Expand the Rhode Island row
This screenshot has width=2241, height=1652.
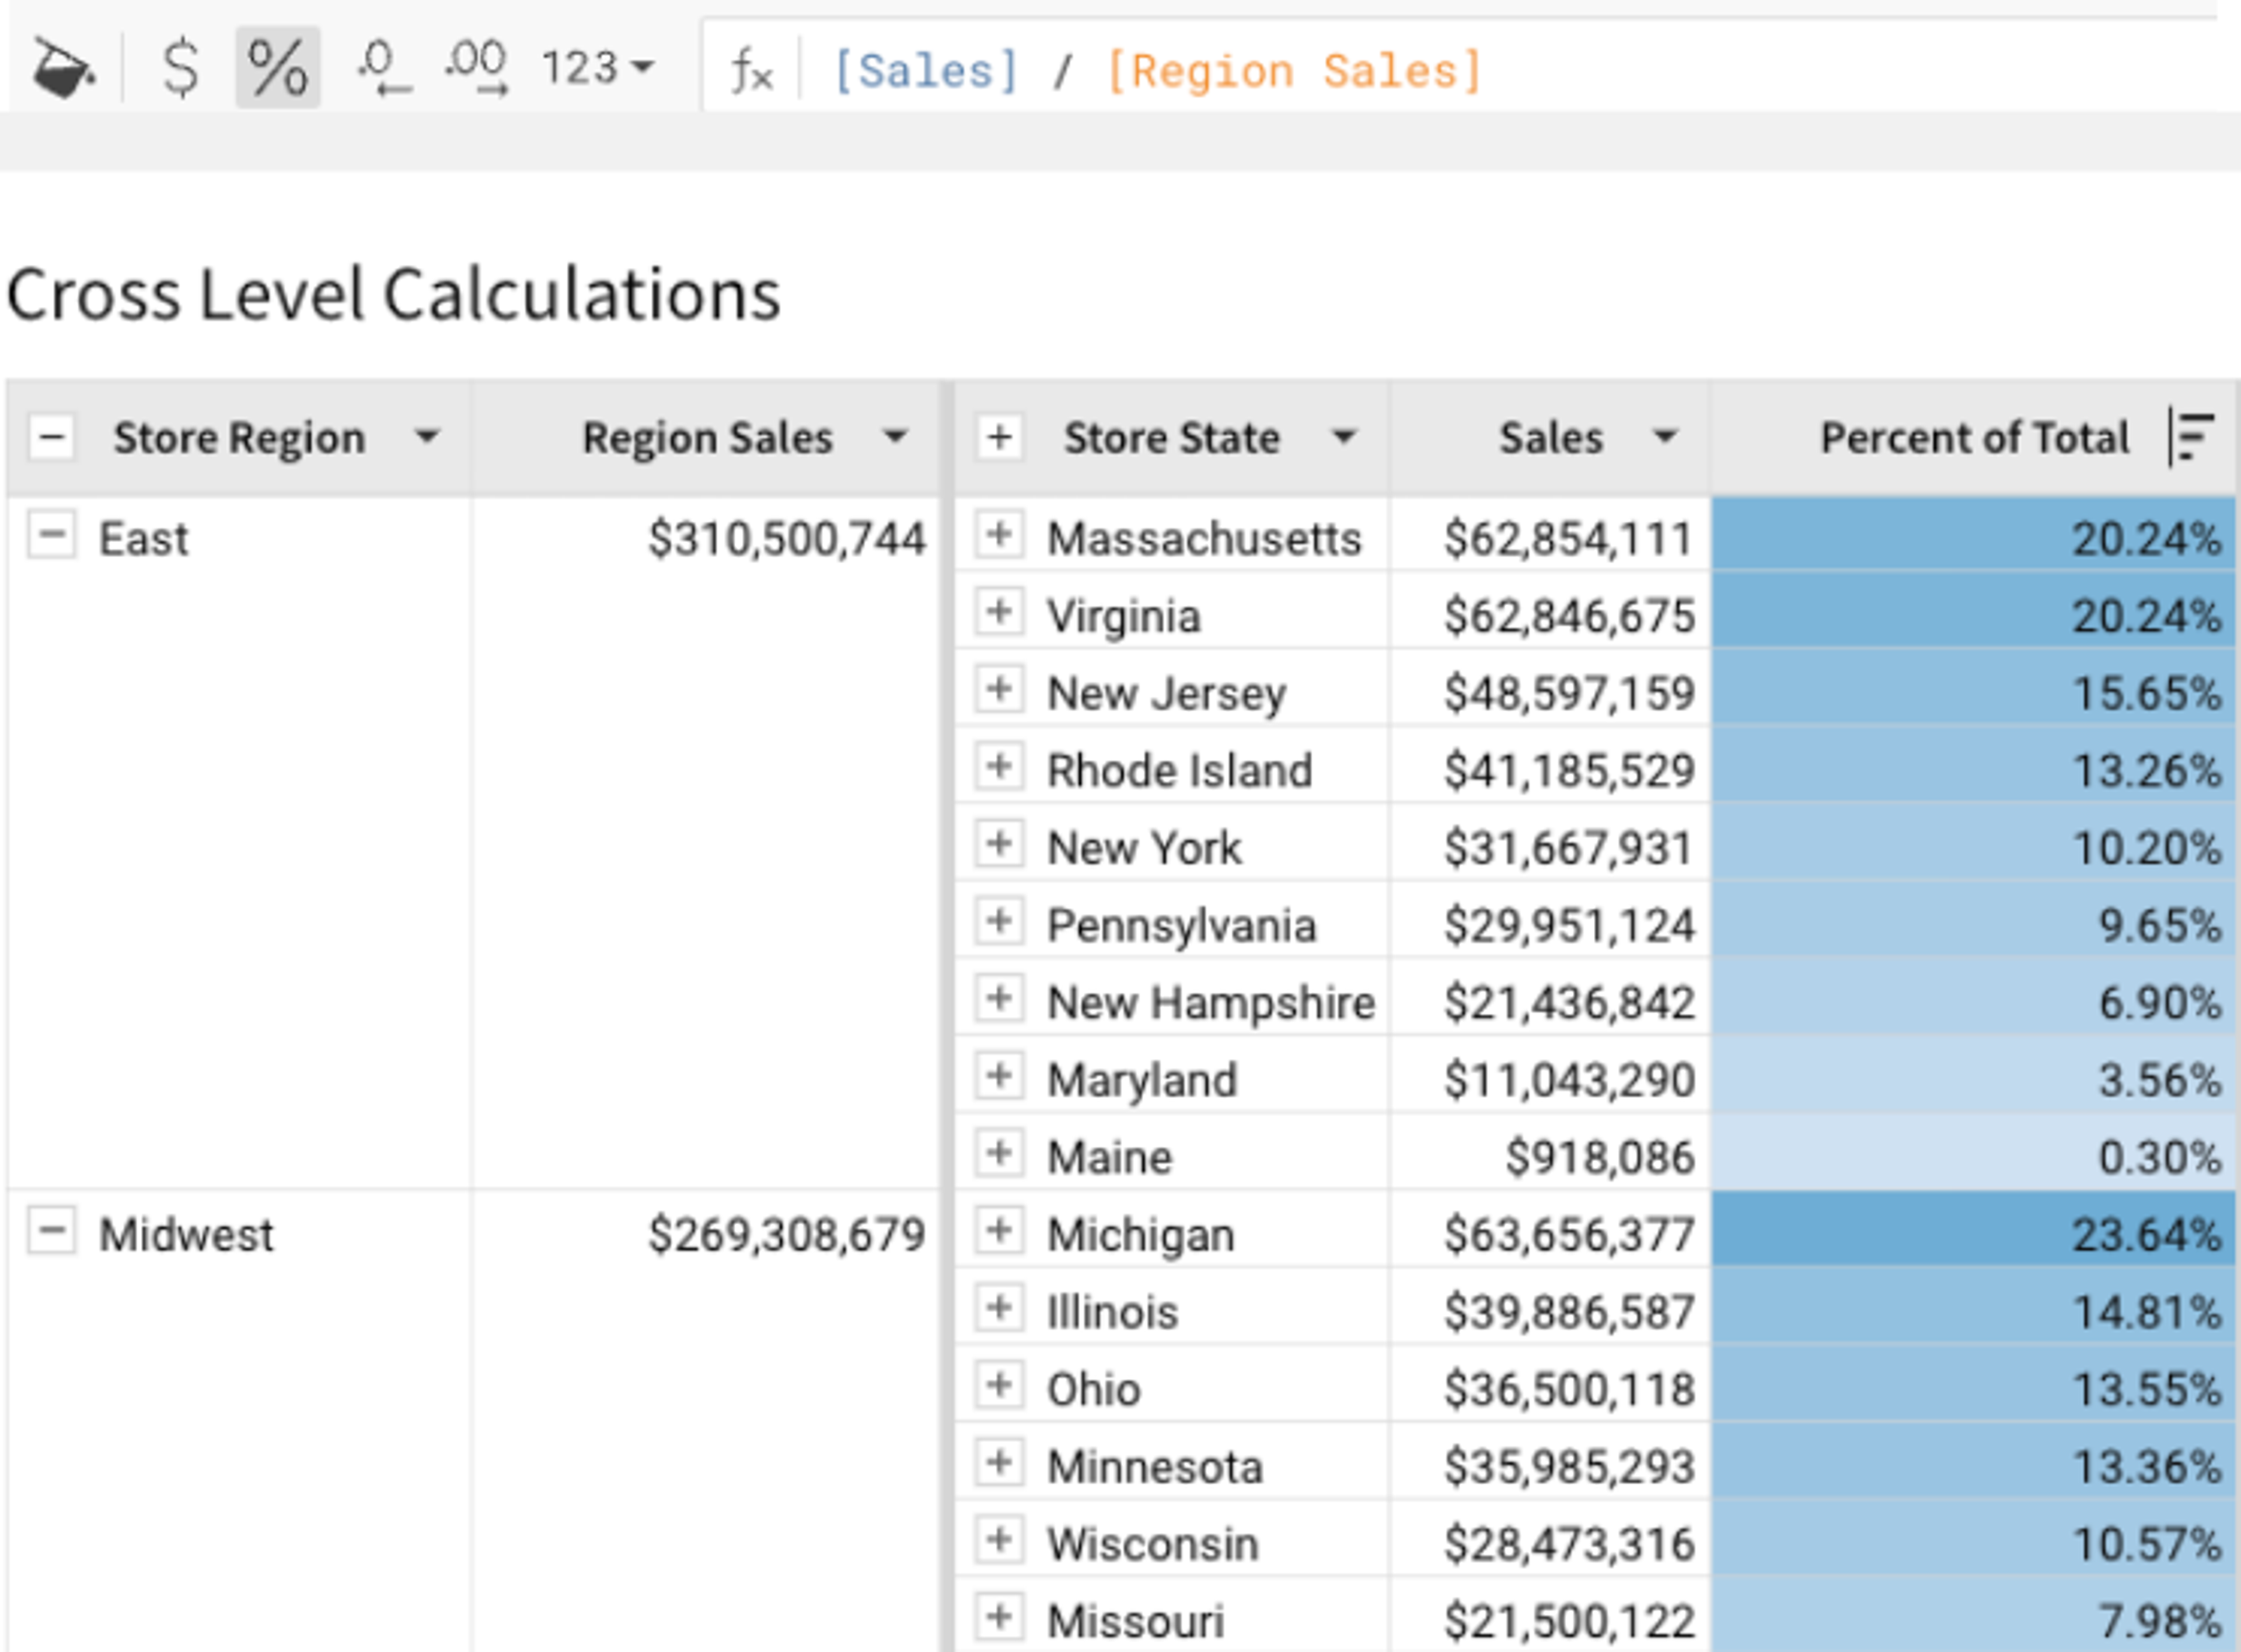point(999,767)
